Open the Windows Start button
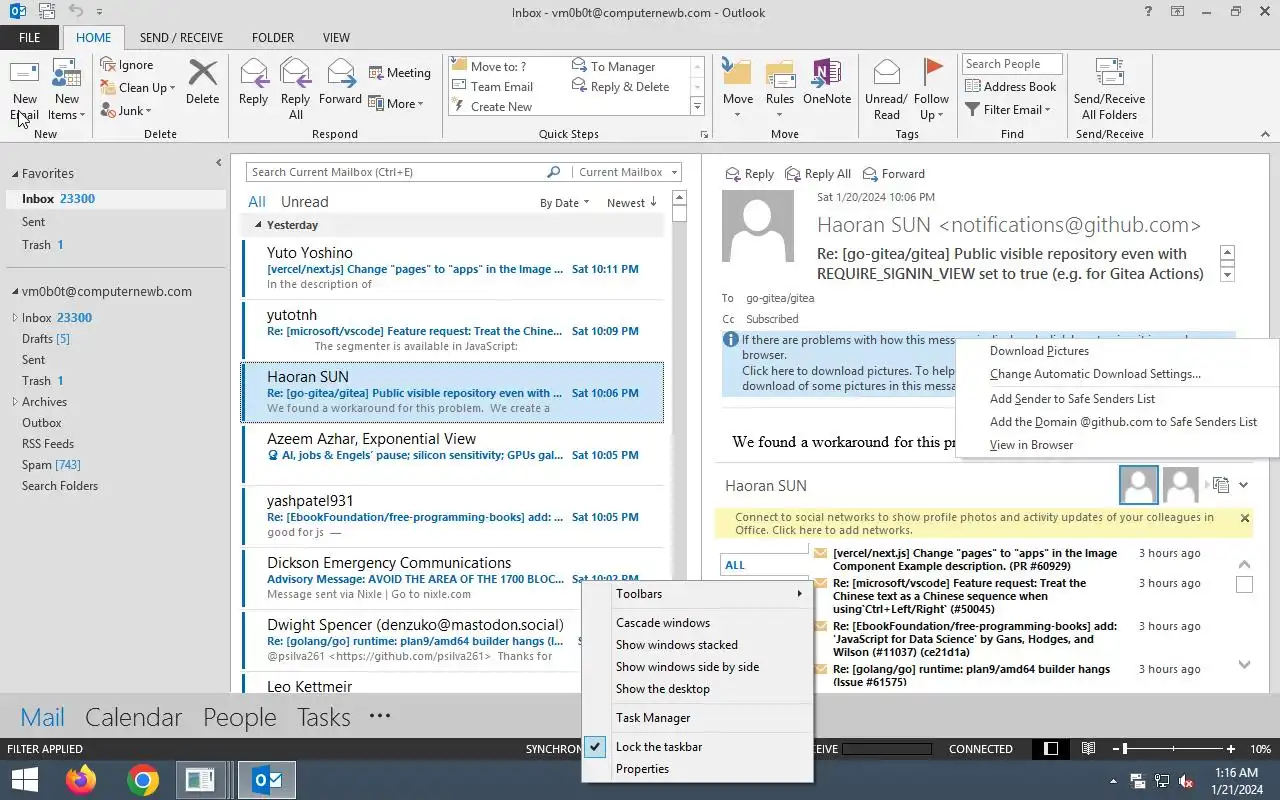 pos(25,780)
